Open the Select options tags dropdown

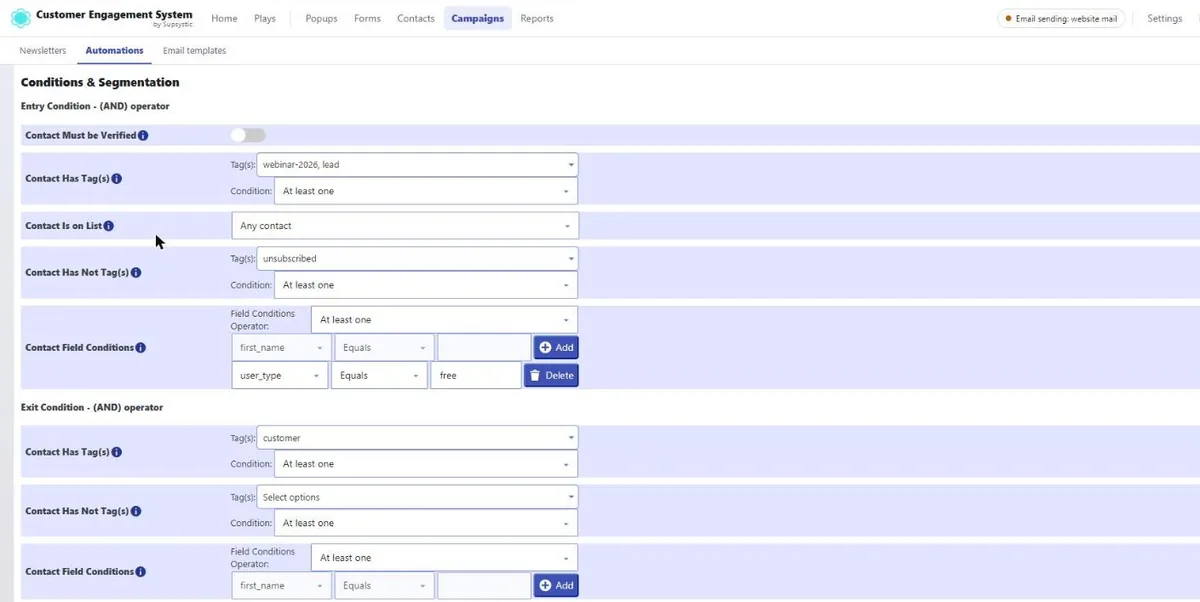(x=417, y=497)
